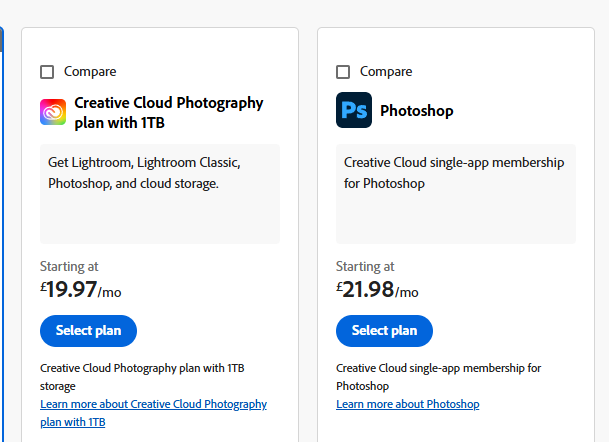This screenshot has height=442, width=609.
Task: Click Starting at label above £21.98
Action: [365, 266]
